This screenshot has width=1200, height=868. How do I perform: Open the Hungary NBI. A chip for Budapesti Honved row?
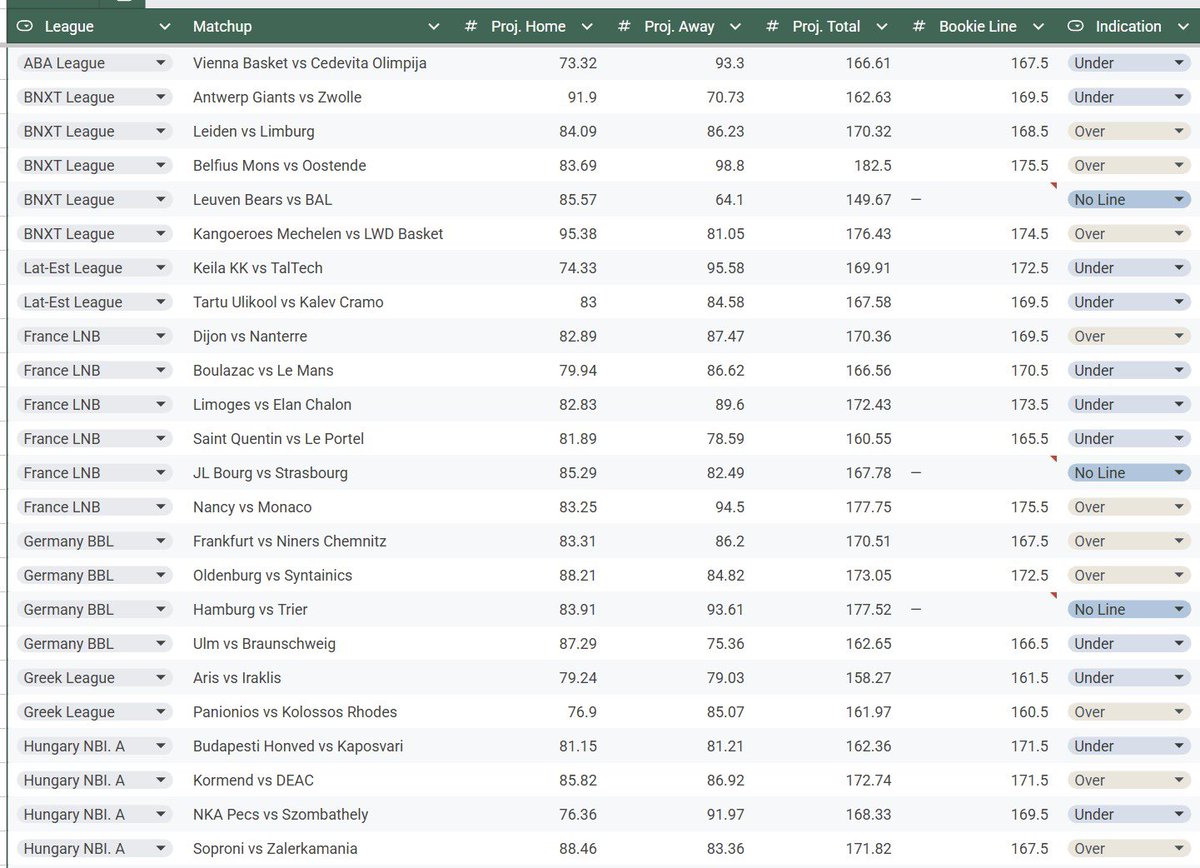95,746
